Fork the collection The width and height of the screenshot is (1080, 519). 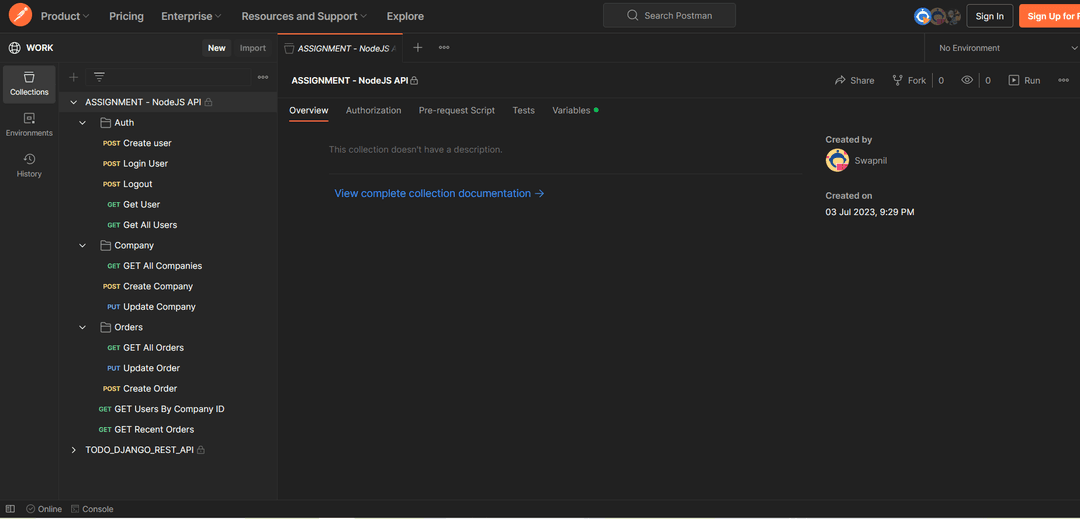(x=909, y=81)
